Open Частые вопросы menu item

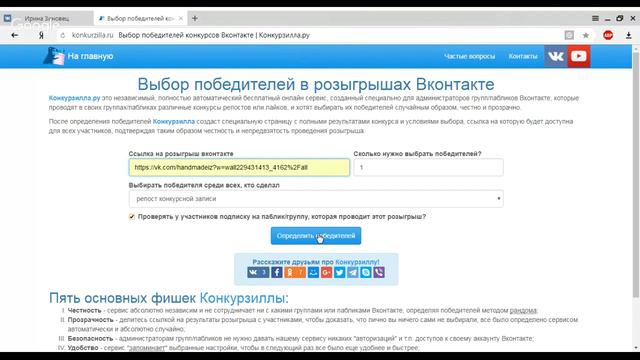469,56
